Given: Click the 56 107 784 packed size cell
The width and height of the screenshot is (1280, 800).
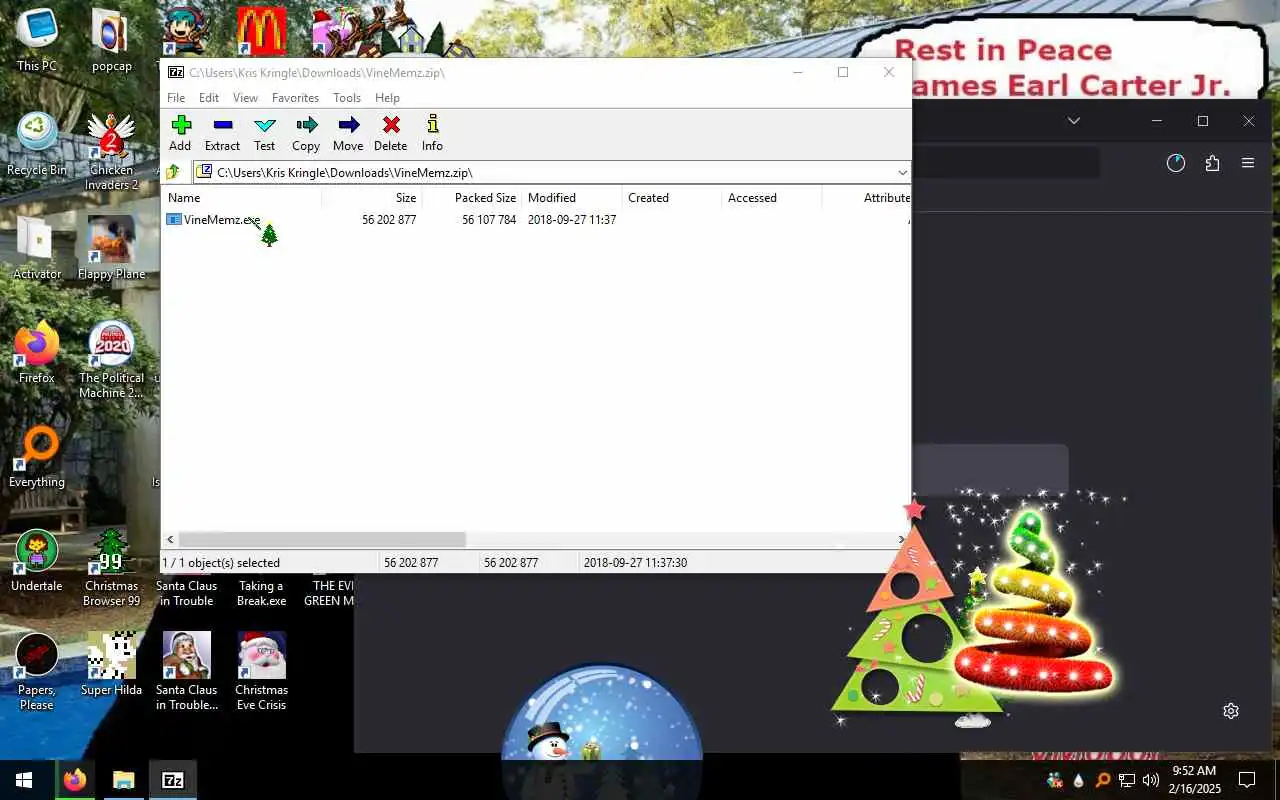Looking at the screenshot, I should coord(489,219).
